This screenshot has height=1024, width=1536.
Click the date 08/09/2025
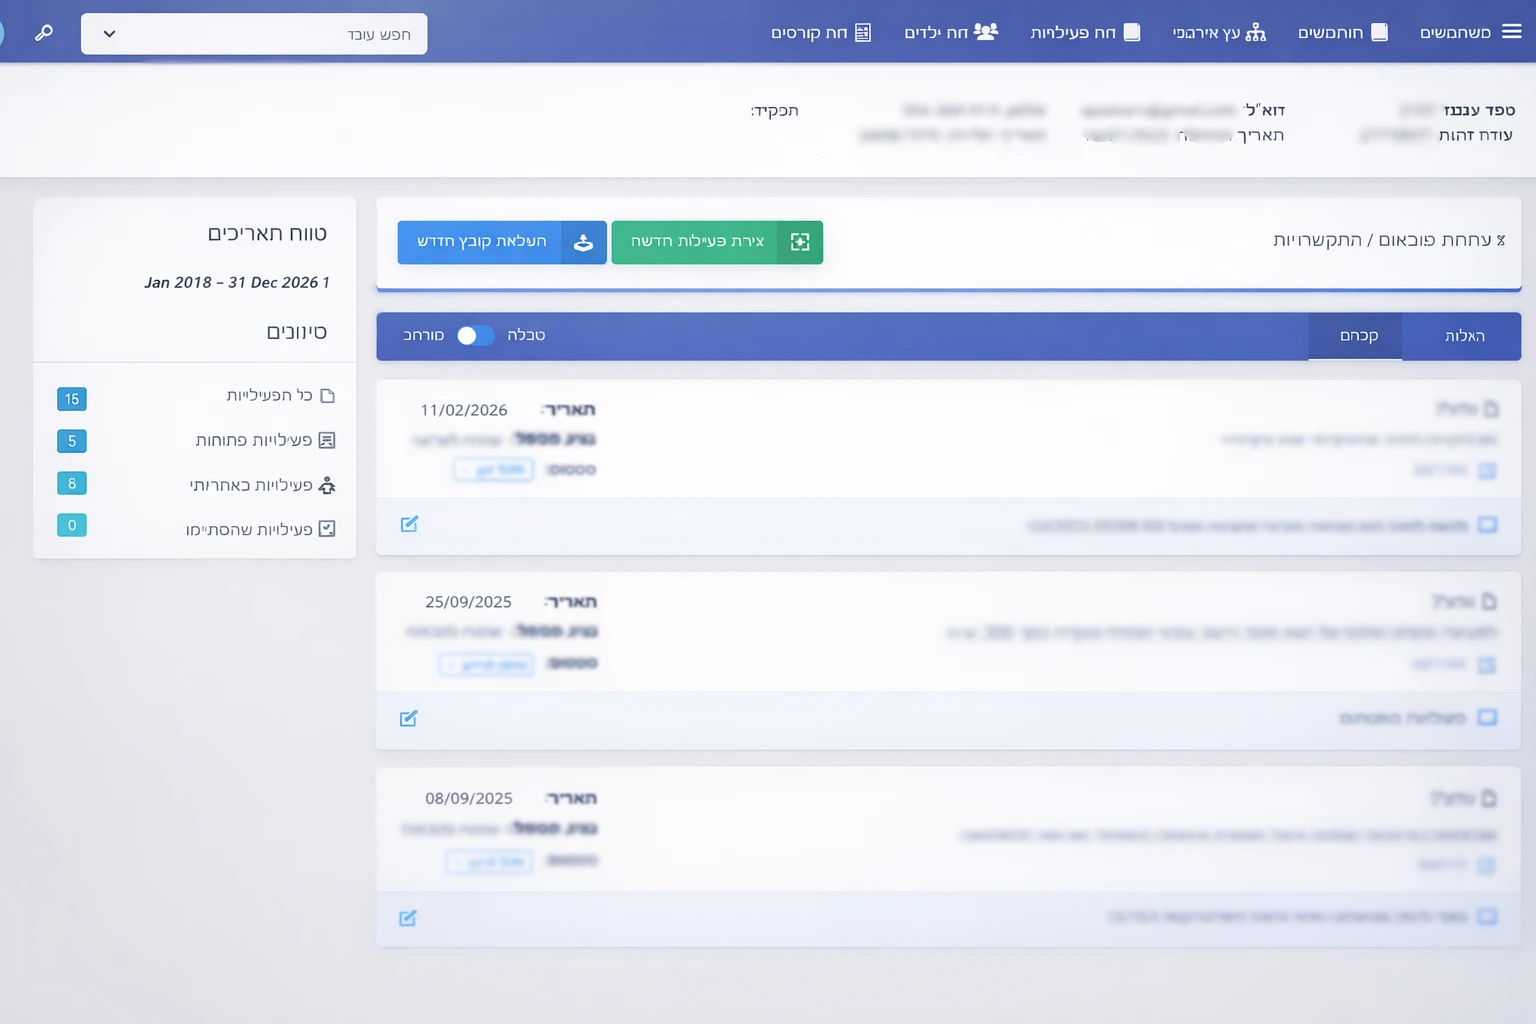469,798
